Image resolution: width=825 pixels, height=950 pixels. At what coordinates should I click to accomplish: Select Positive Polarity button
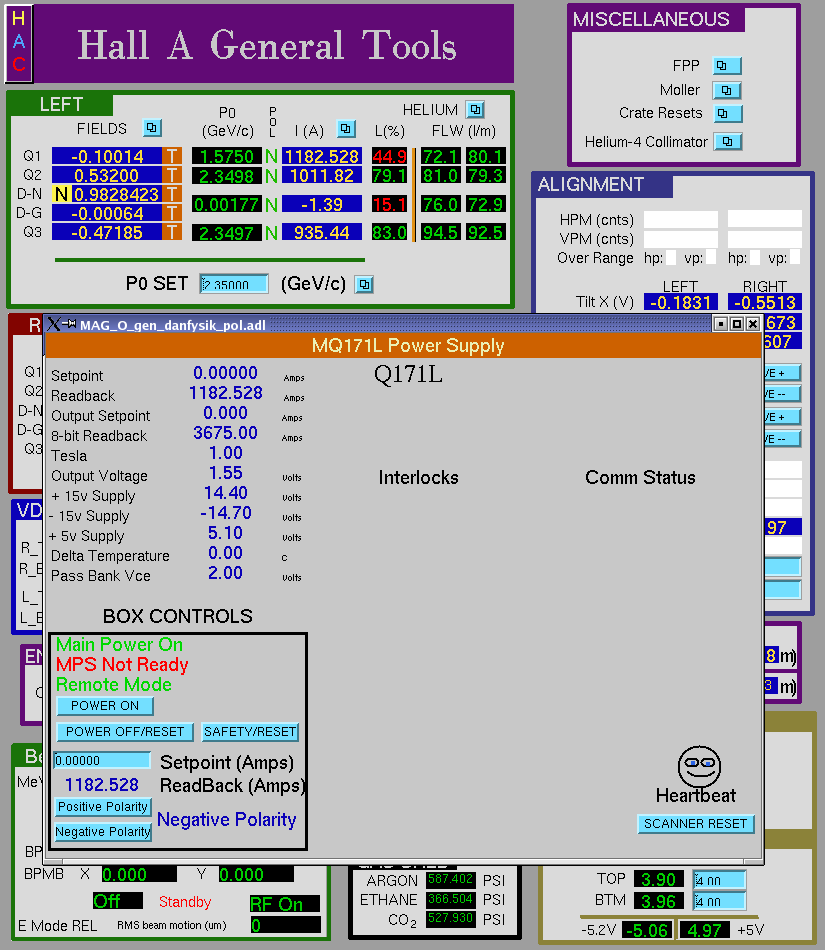click(x=103, y=807)
